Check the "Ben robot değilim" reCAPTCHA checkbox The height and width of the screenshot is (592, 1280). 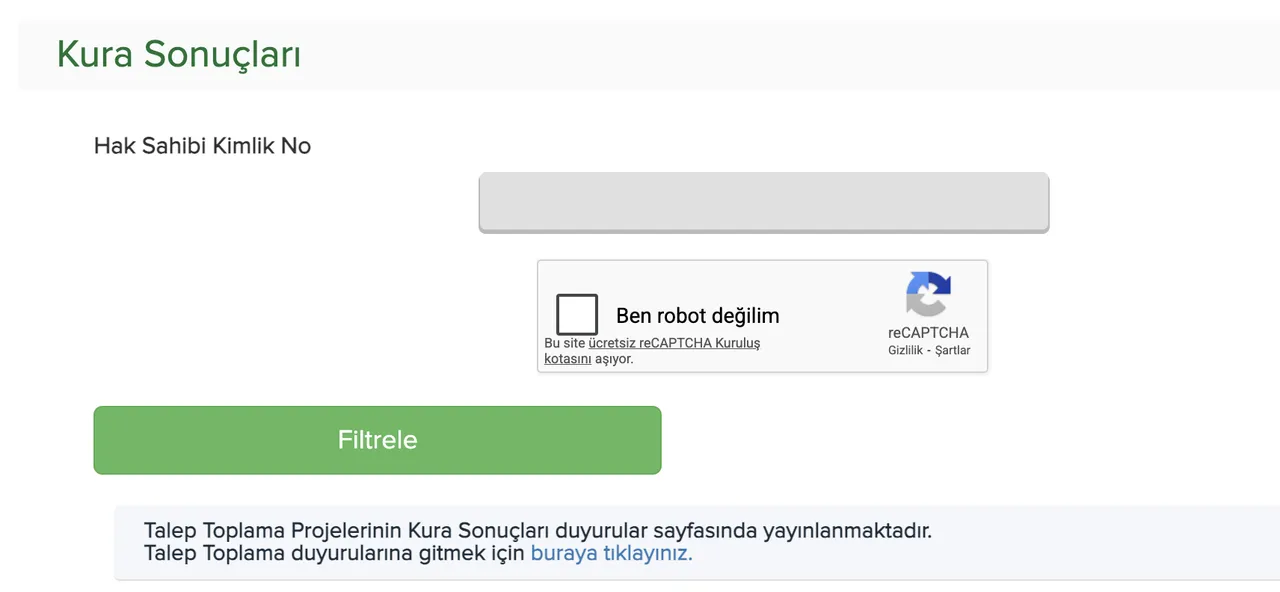click(x=577, y=314)
